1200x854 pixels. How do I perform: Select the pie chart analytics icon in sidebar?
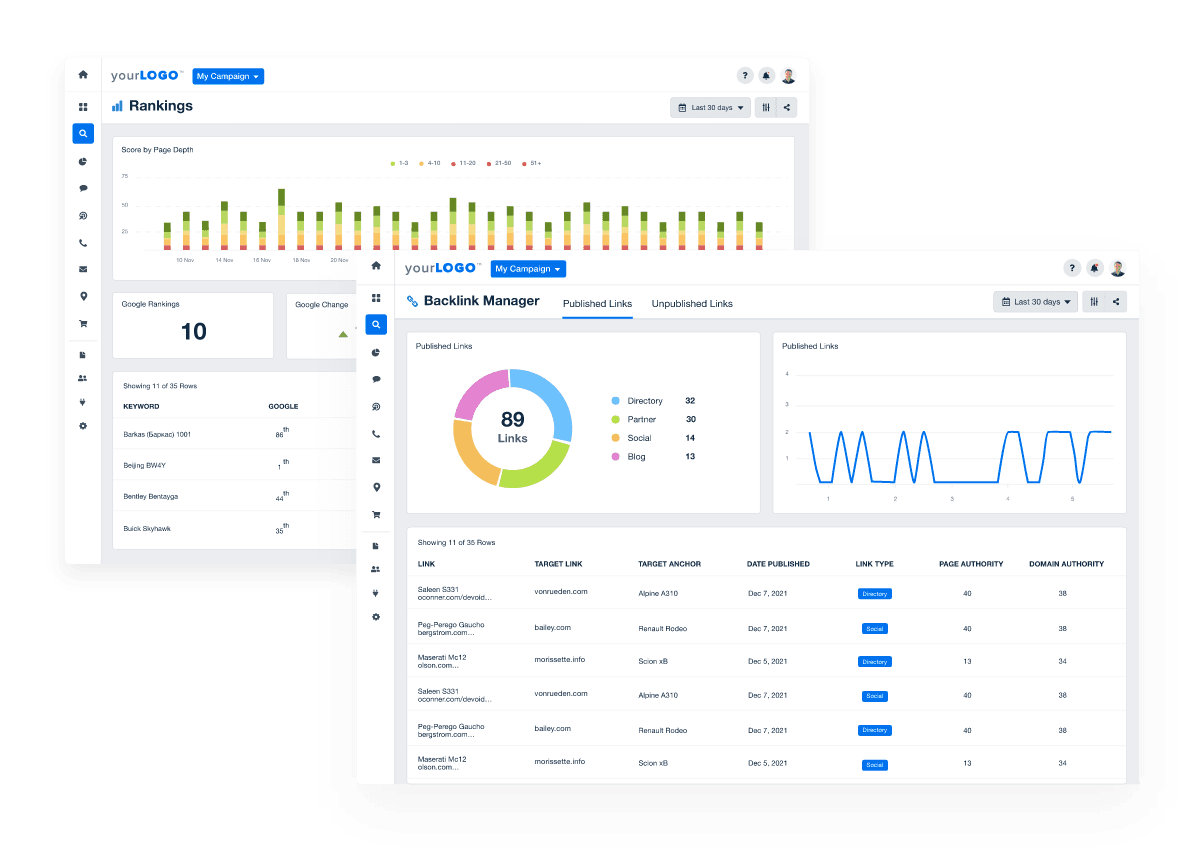point(376,352)
